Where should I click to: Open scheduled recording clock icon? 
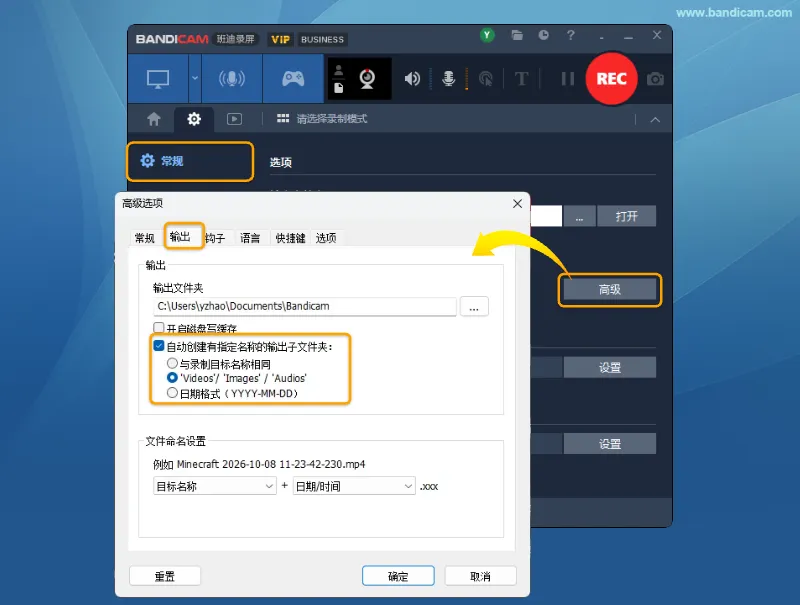(x=543, y=35)
